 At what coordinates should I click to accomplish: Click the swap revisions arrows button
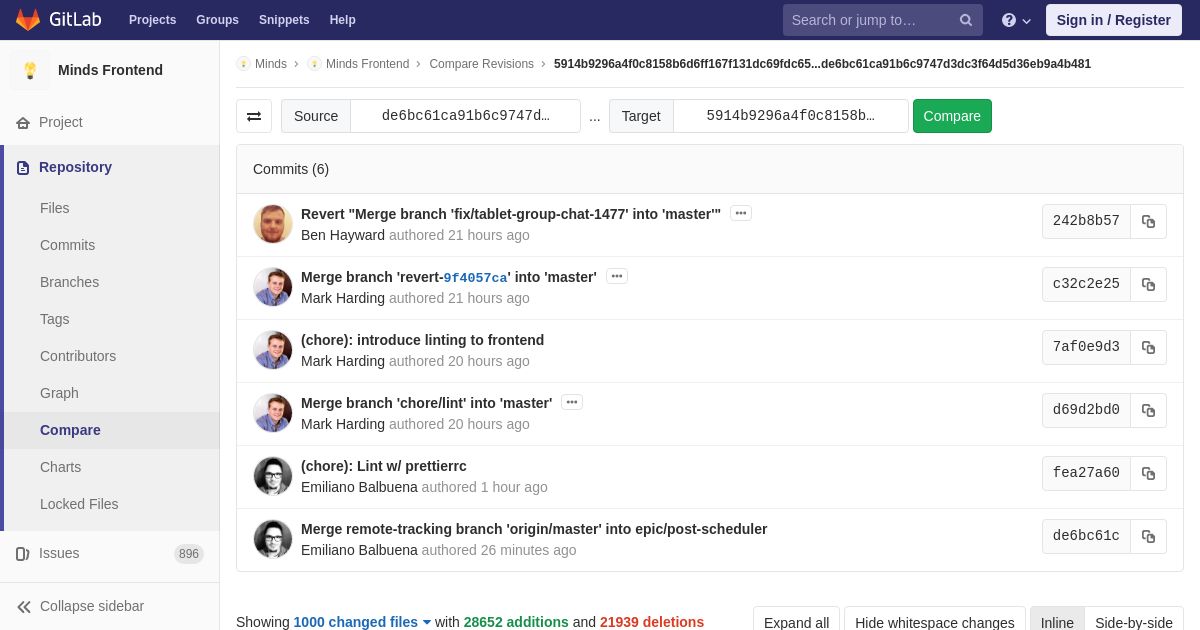(x=254, y=116)
